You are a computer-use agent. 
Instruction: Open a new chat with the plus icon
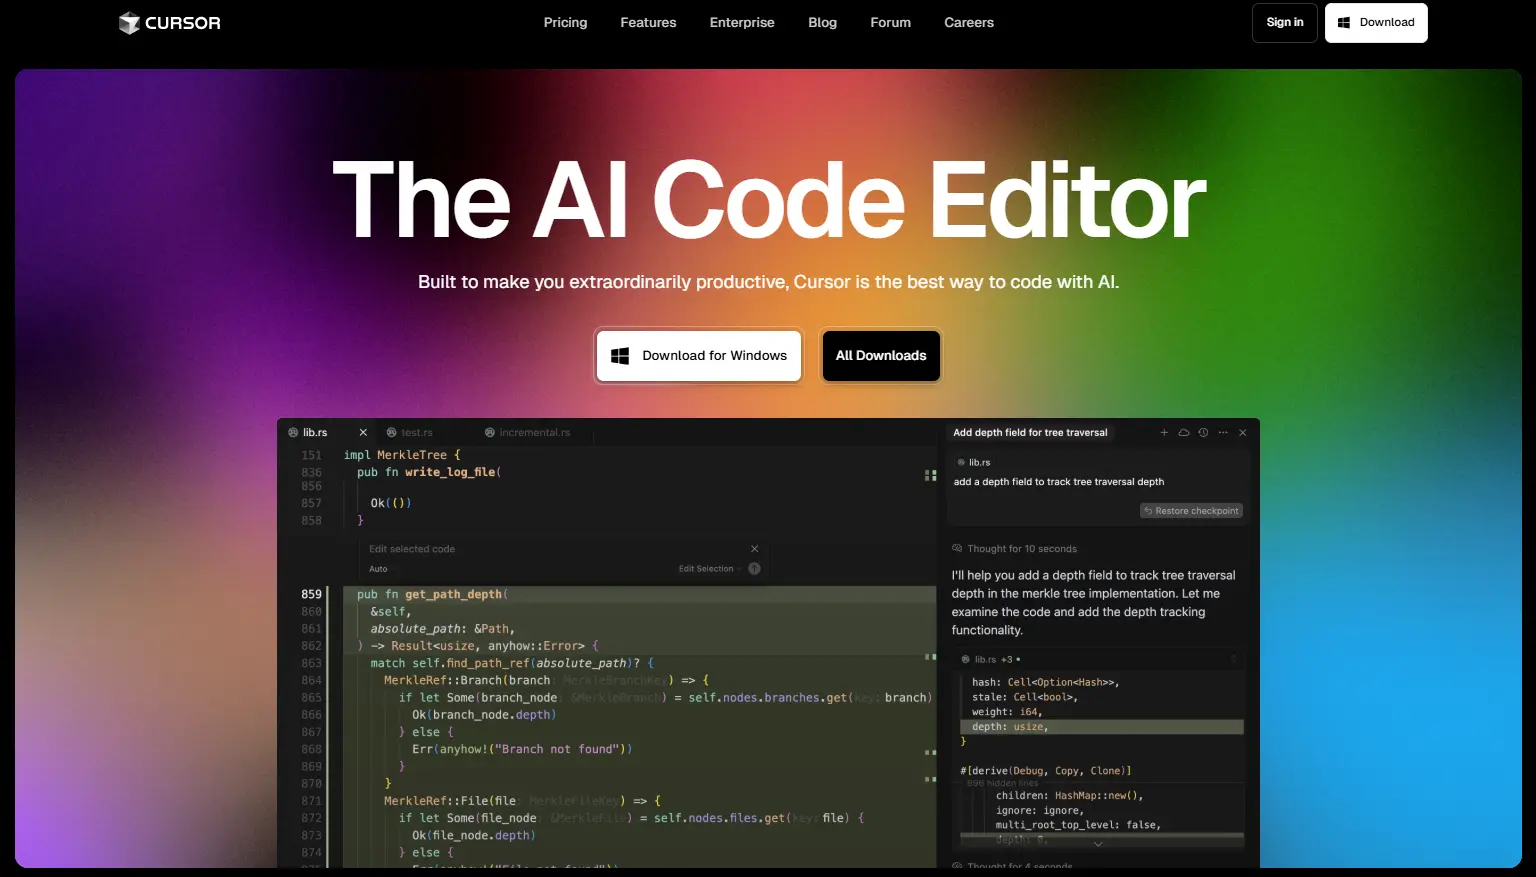[1164, 432]
